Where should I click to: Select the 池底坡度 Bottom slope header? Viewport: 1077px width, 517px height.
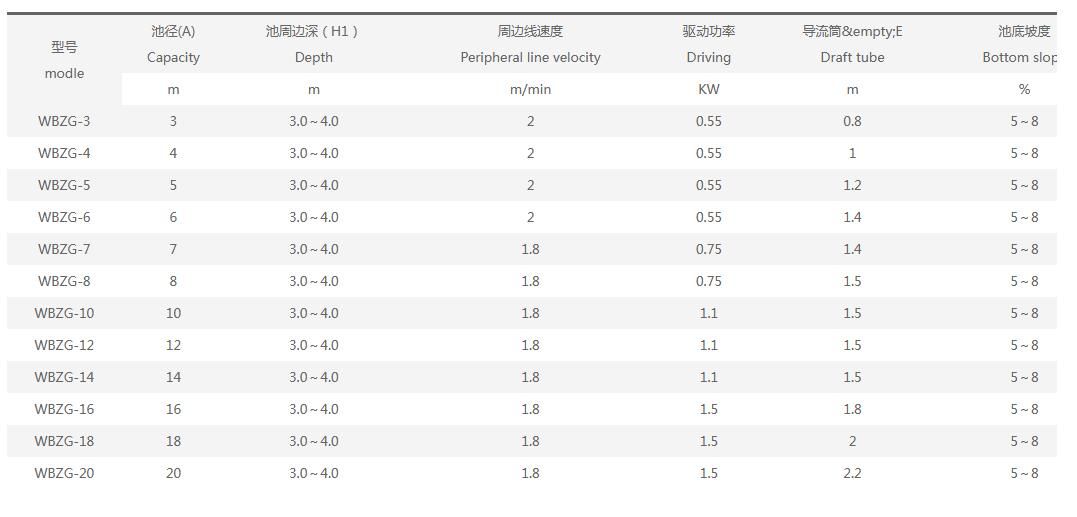pyautogui.click(x=1022, y=44)
